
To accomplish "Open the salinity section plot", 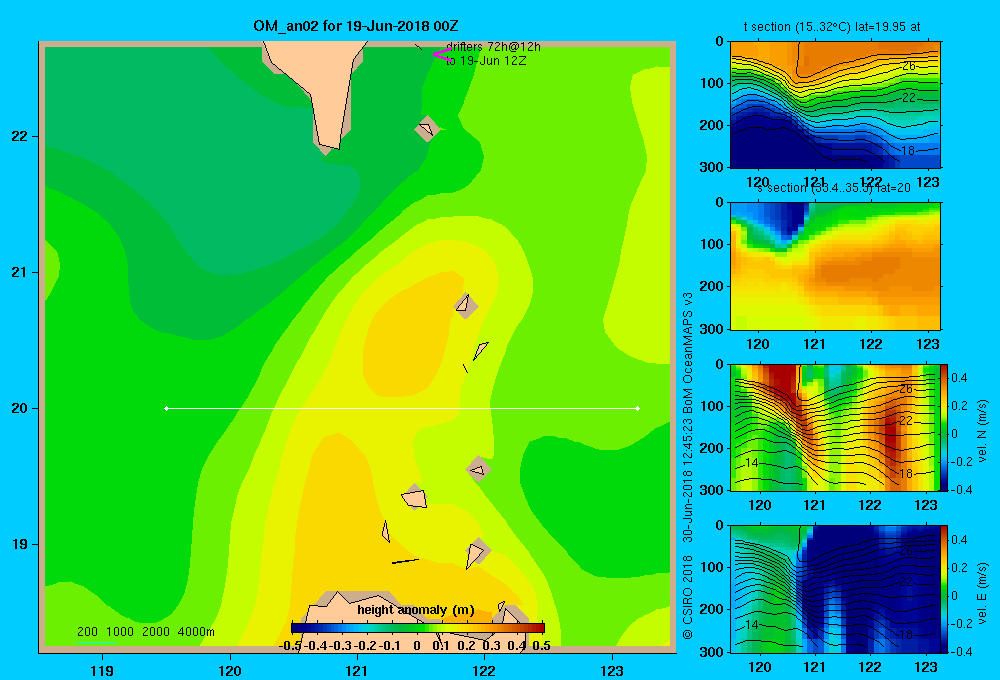I will coord(835,266).
